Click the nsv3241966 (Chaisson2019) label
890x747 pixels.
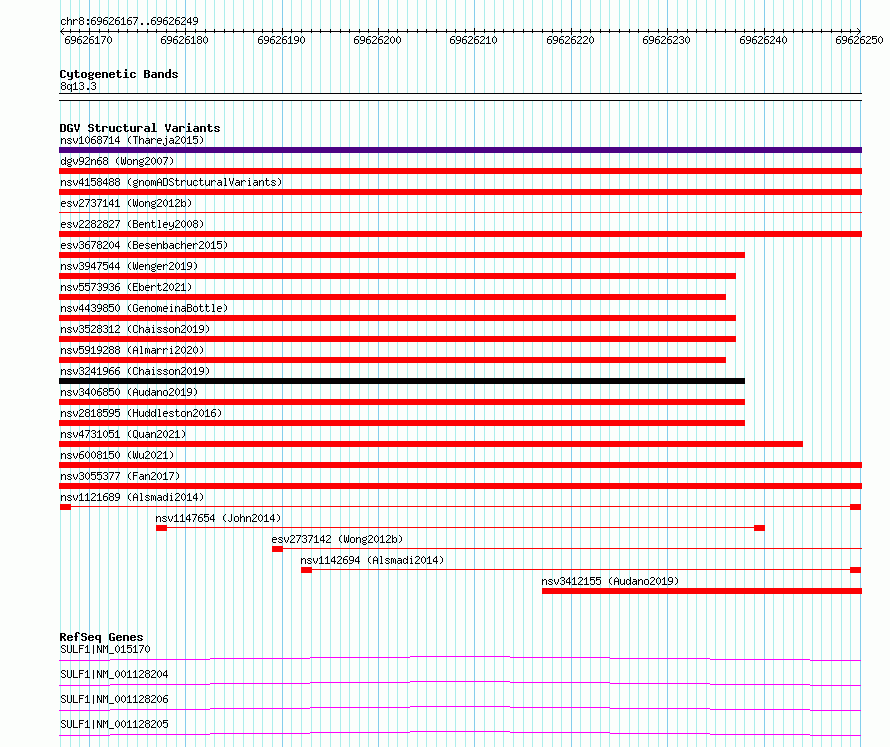click(135, 371)
